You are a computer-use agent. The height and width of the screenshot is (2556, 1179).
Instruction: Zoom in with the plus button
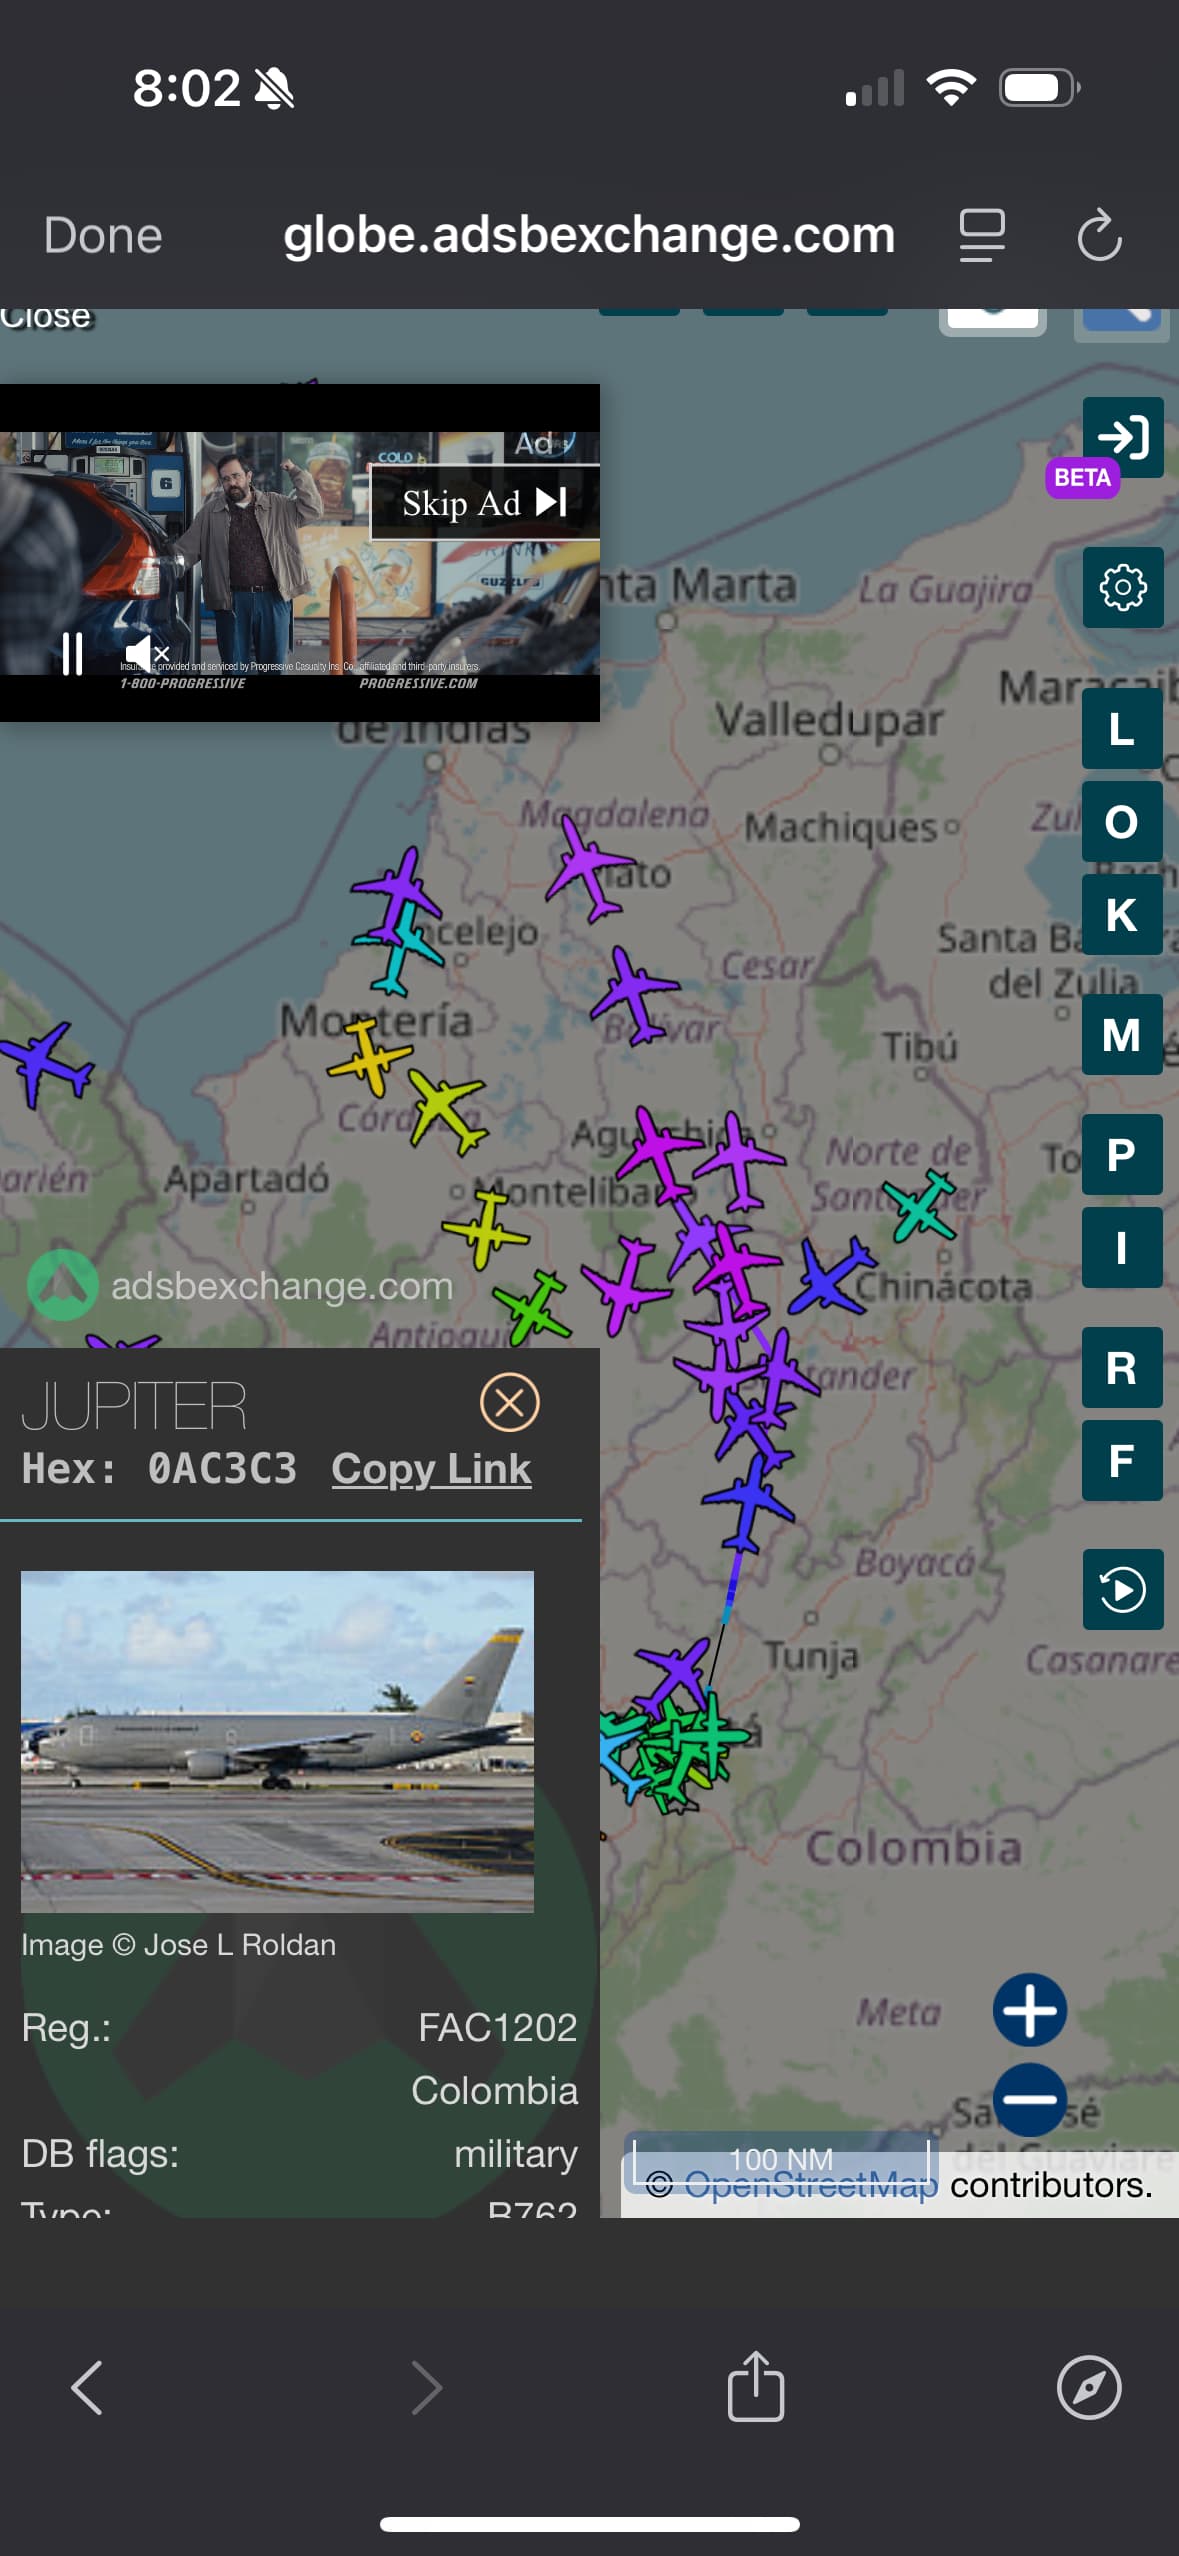pos(1030,2010)
